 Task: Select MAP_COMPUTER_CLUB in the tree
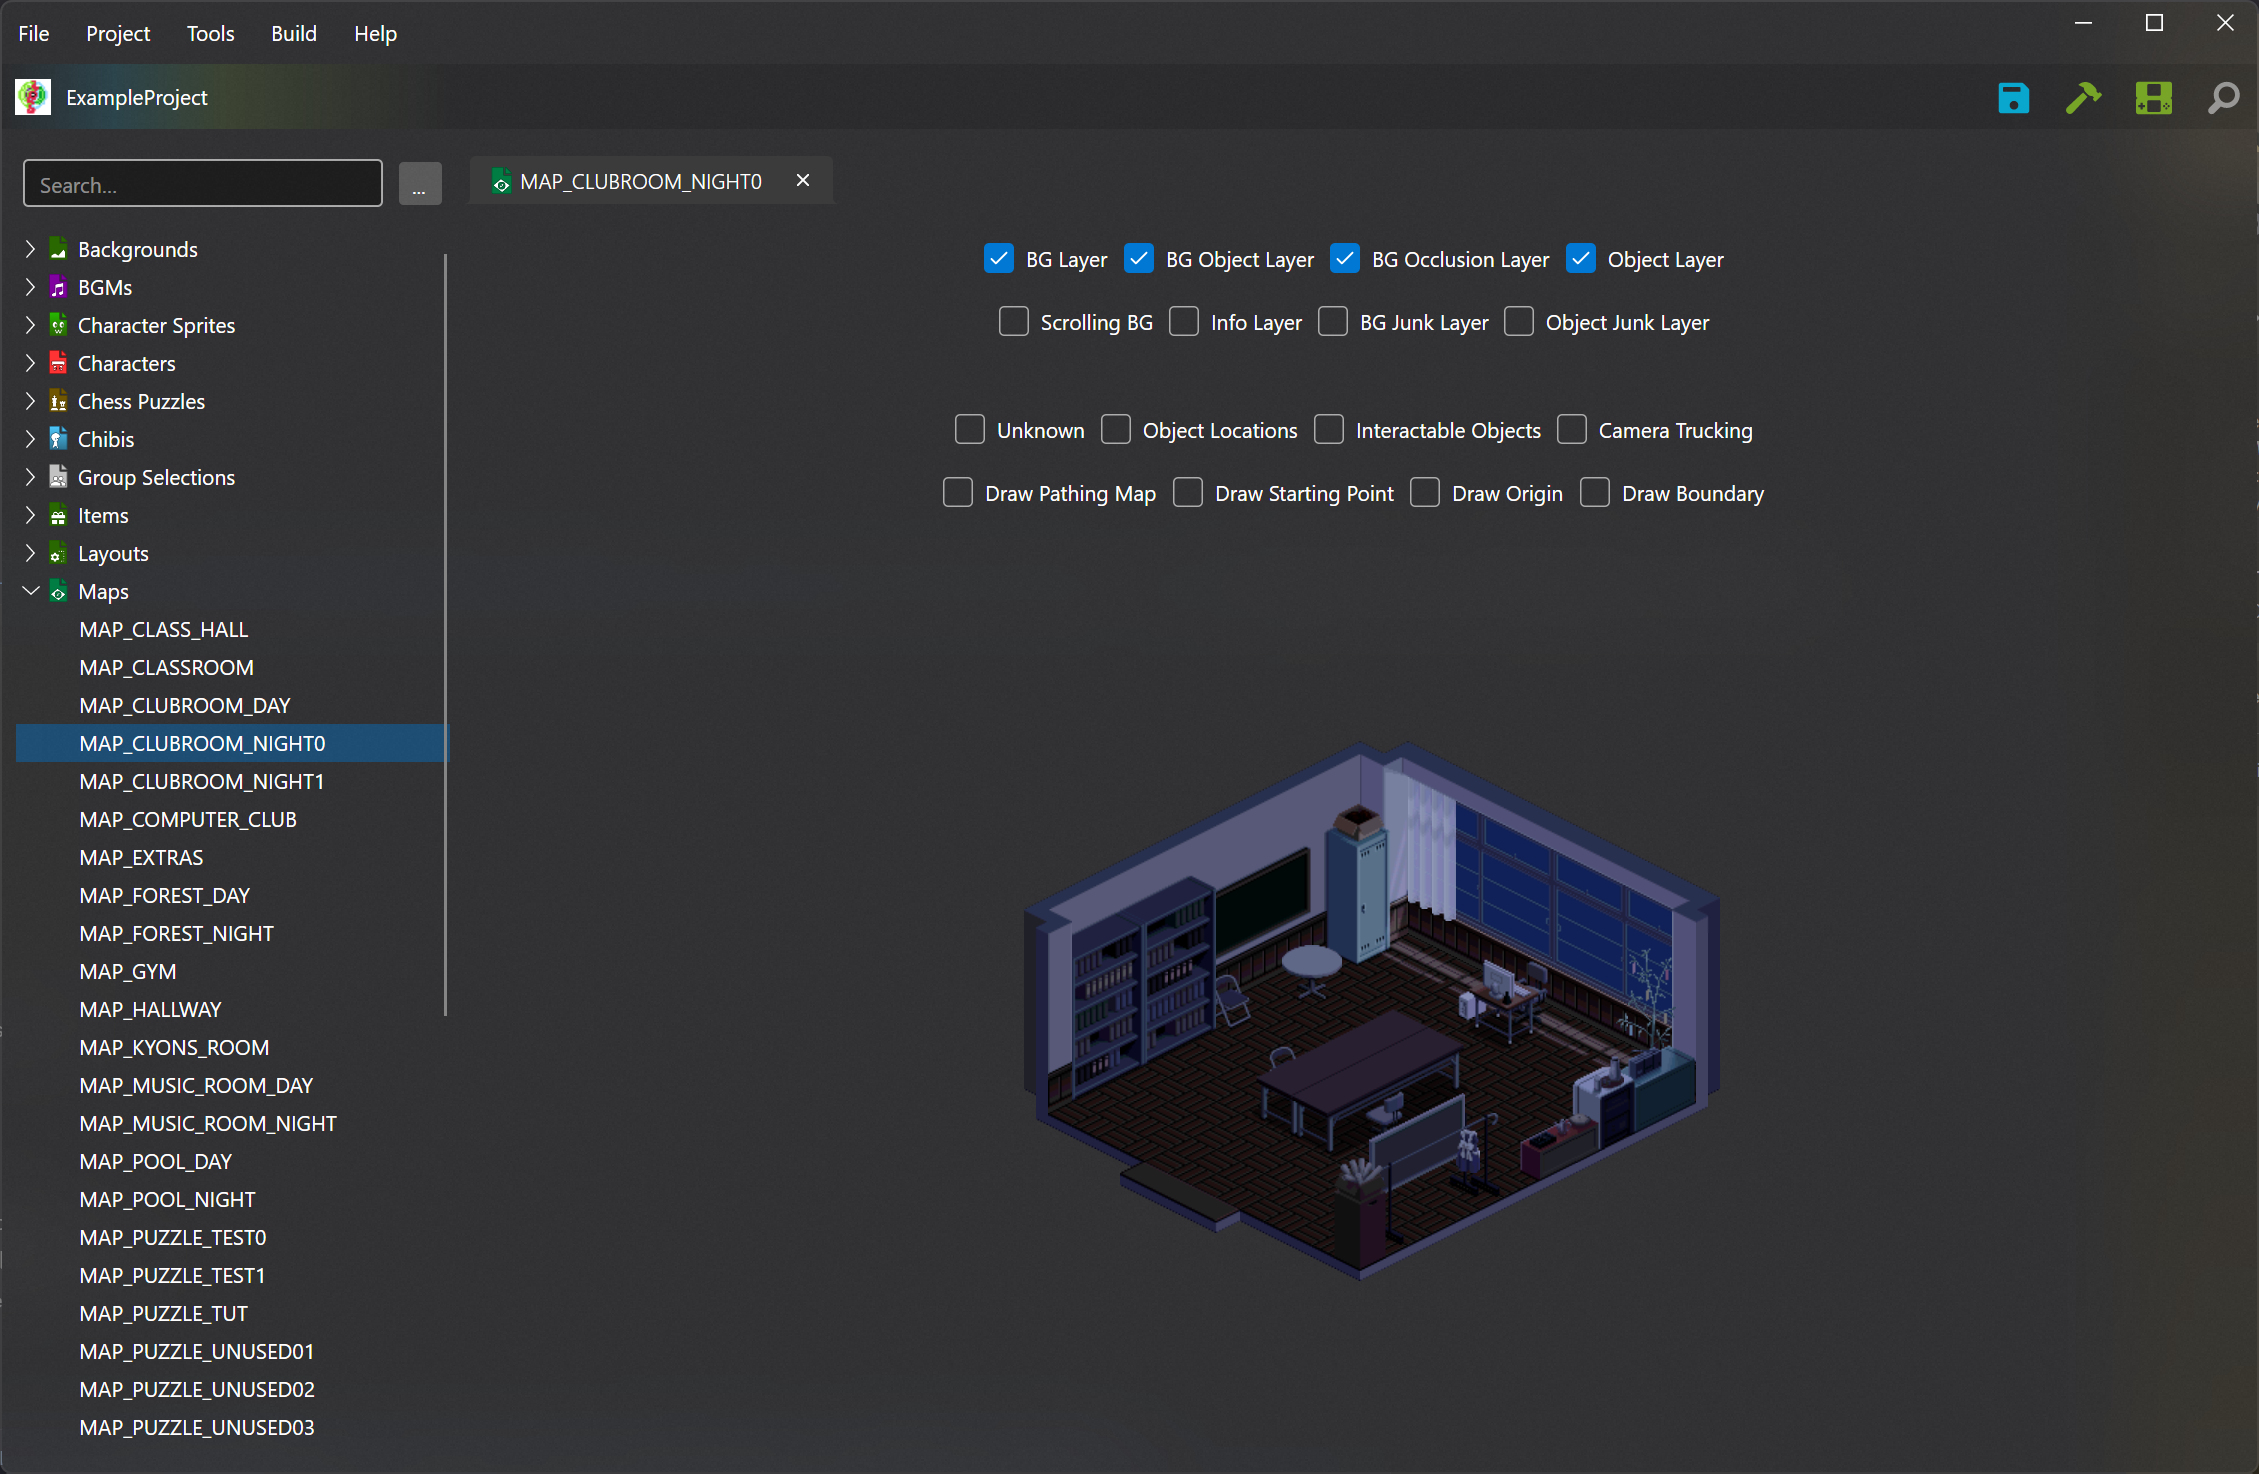coord(188,819)
